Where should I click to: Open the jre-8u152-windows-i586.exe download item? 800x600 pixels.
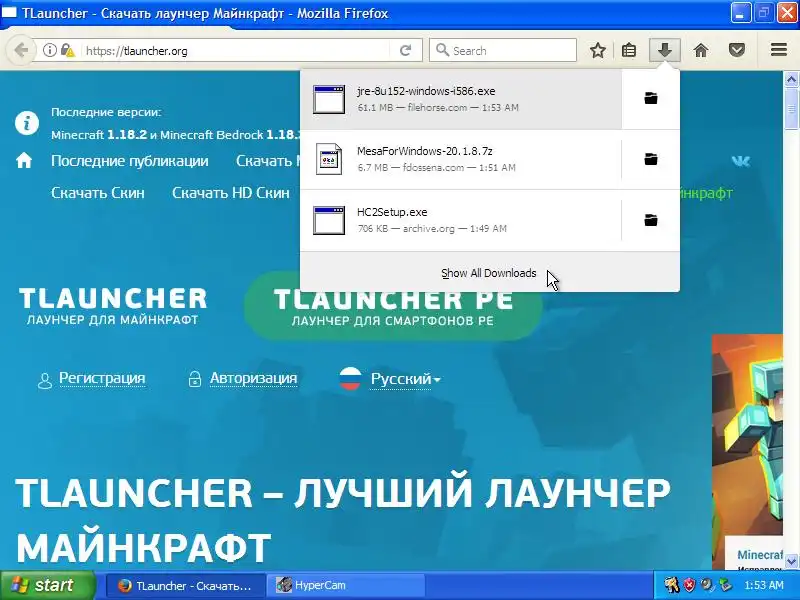point(461,99)
